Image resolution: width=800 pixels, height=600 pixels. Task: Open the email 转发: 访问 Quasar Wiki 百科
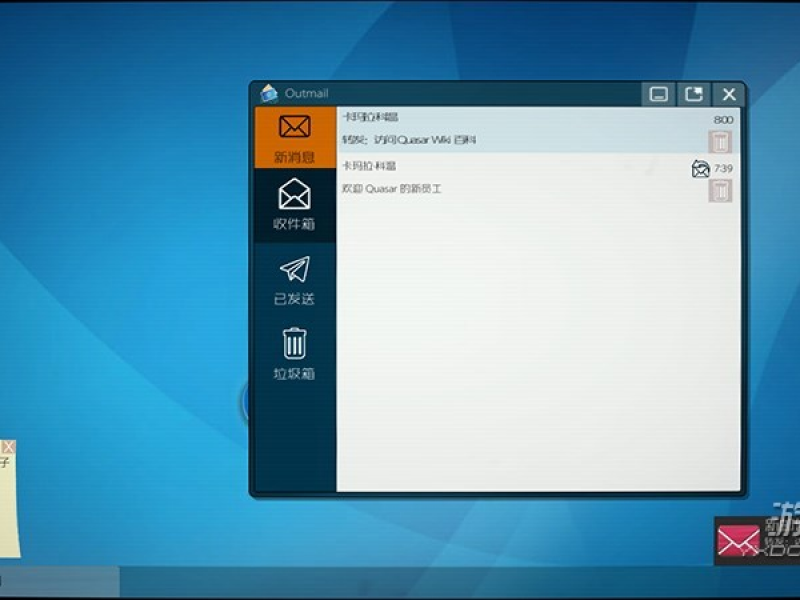click(x=500, y=140)
